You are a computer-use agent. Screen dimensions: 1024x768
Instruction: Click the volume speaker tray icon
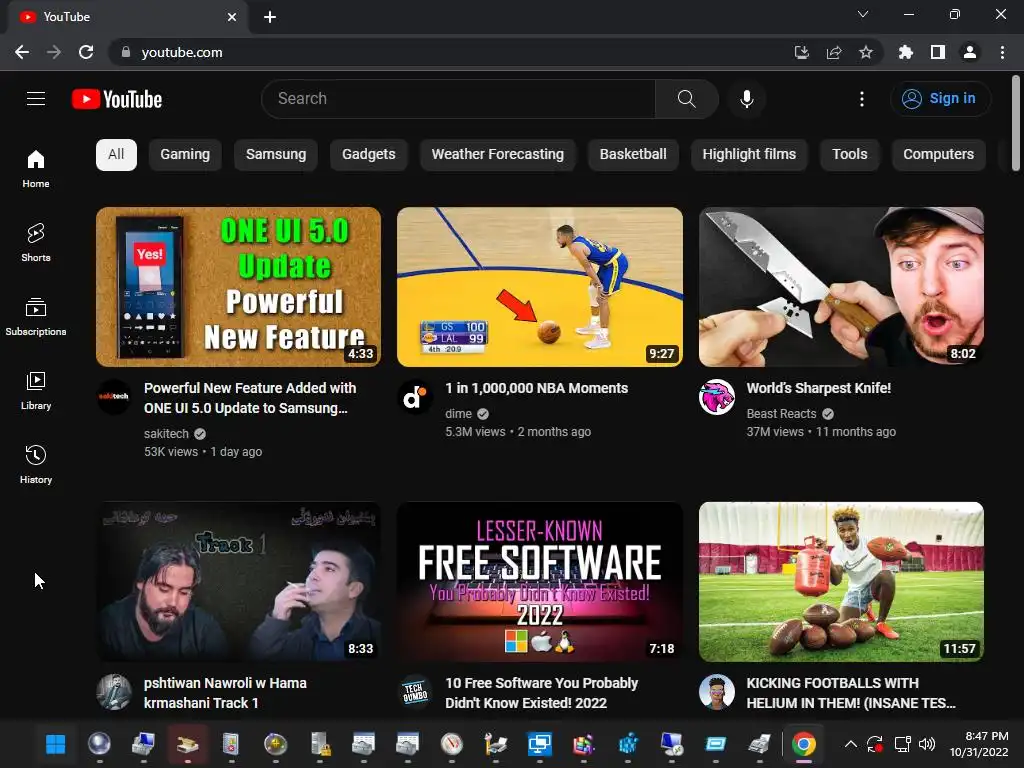coord(926,744)
